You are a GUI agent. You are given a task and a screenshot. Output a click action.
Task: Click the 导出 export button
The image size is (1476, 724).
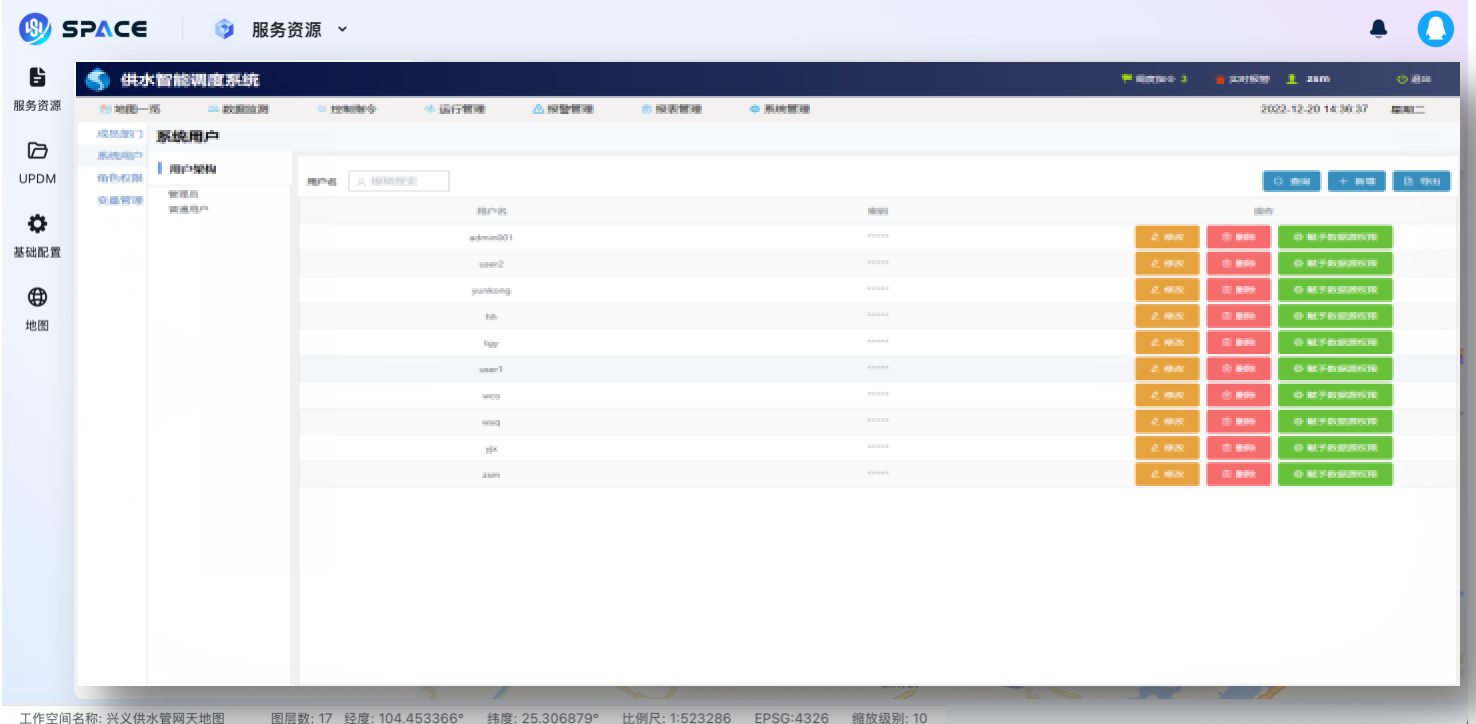coord(1421,181)
